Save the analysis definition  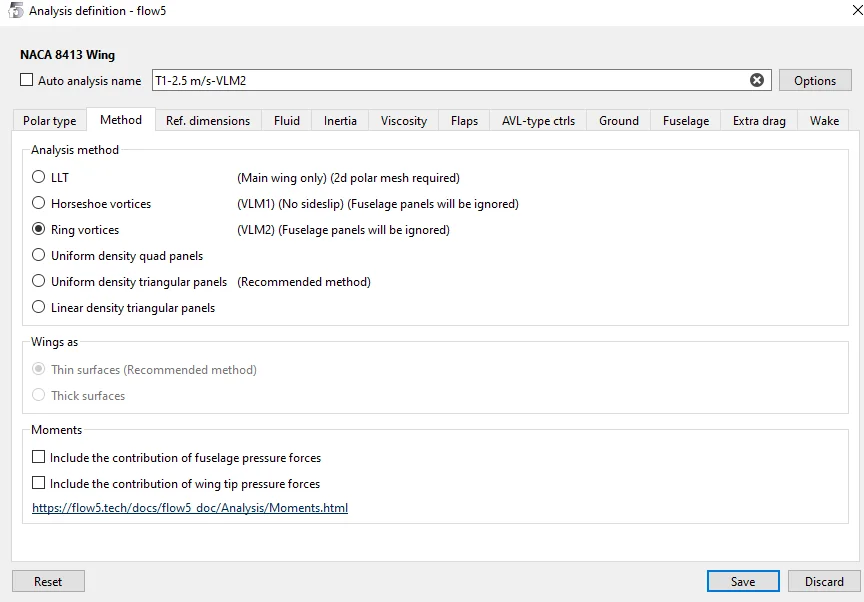[x=743, y=582]
